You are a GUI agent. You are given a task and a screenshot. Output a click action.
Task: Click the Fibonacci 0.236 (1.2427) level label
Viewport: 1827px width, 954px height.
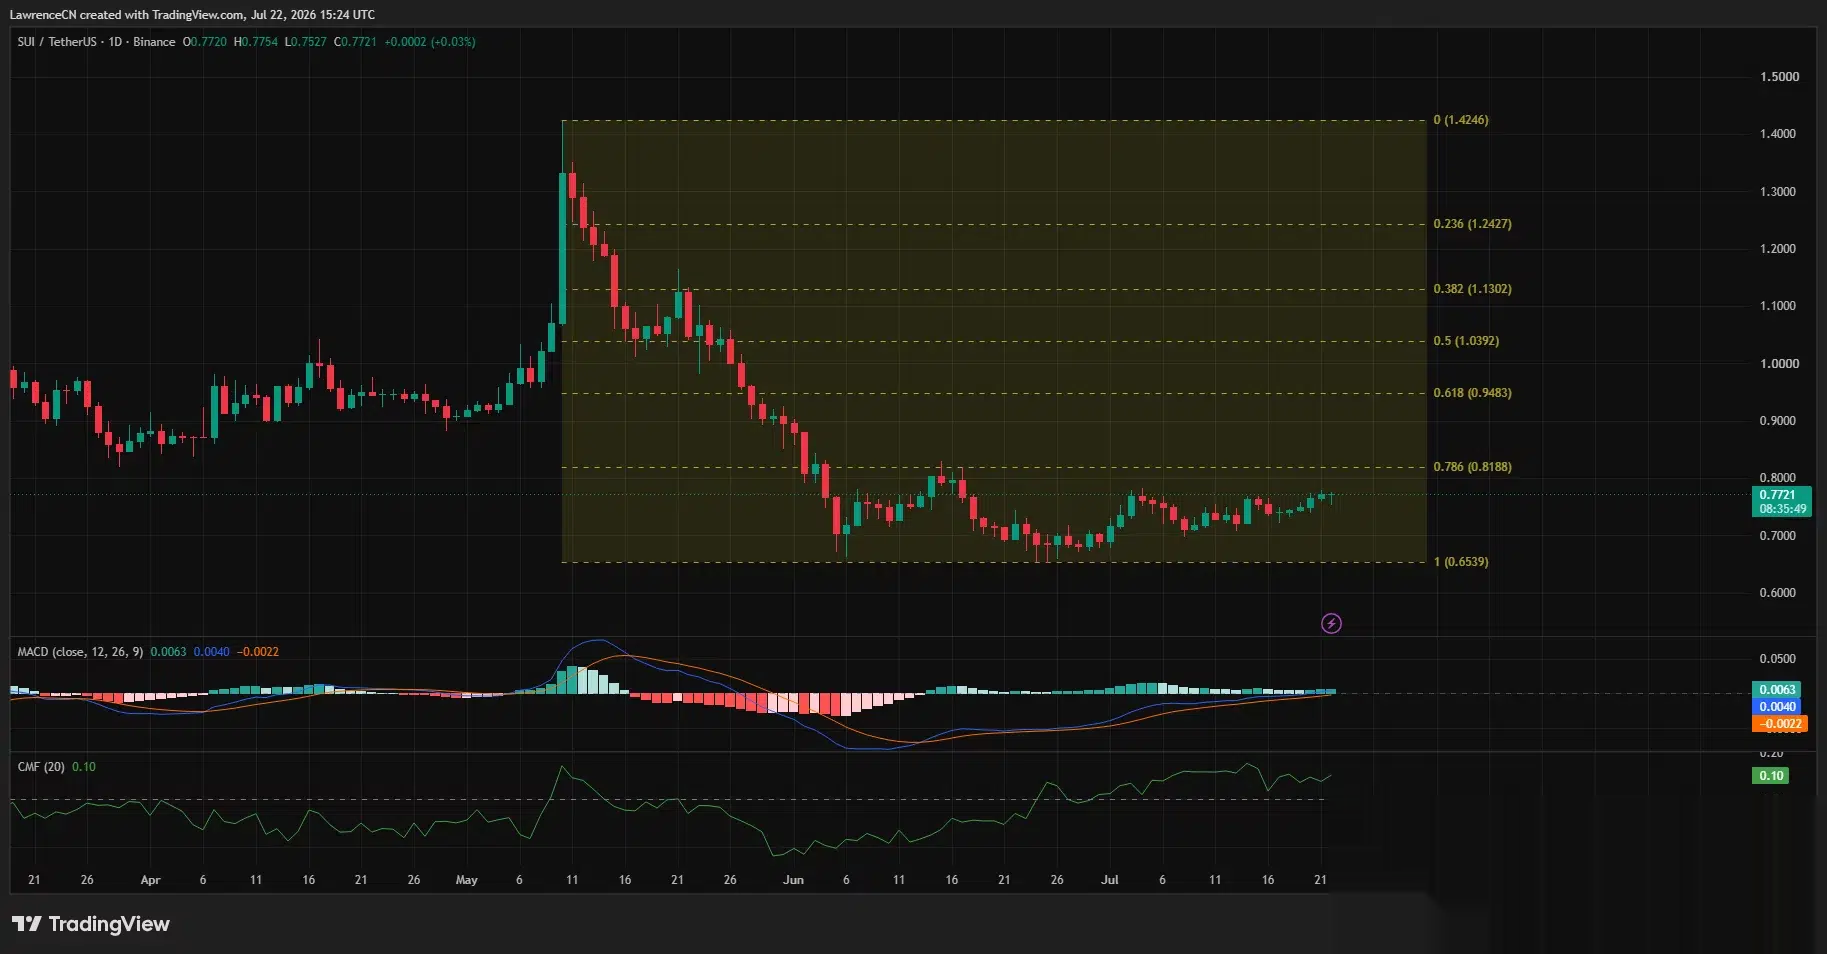pos(1472,224)
